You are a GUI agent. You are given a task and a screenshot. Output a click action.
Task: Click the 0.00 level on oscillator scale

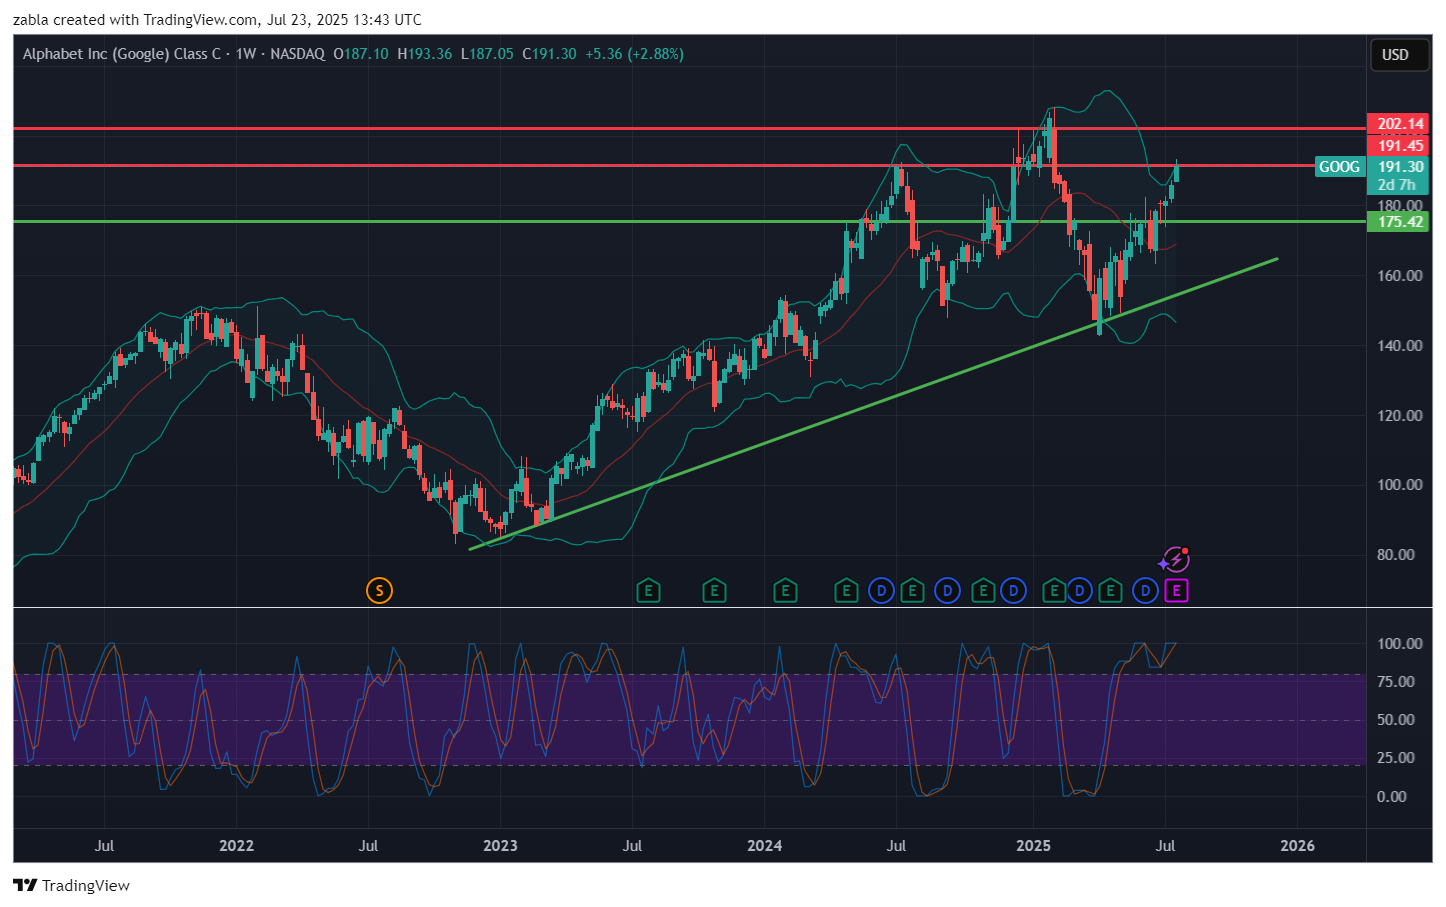click(x=1392, y=796)
